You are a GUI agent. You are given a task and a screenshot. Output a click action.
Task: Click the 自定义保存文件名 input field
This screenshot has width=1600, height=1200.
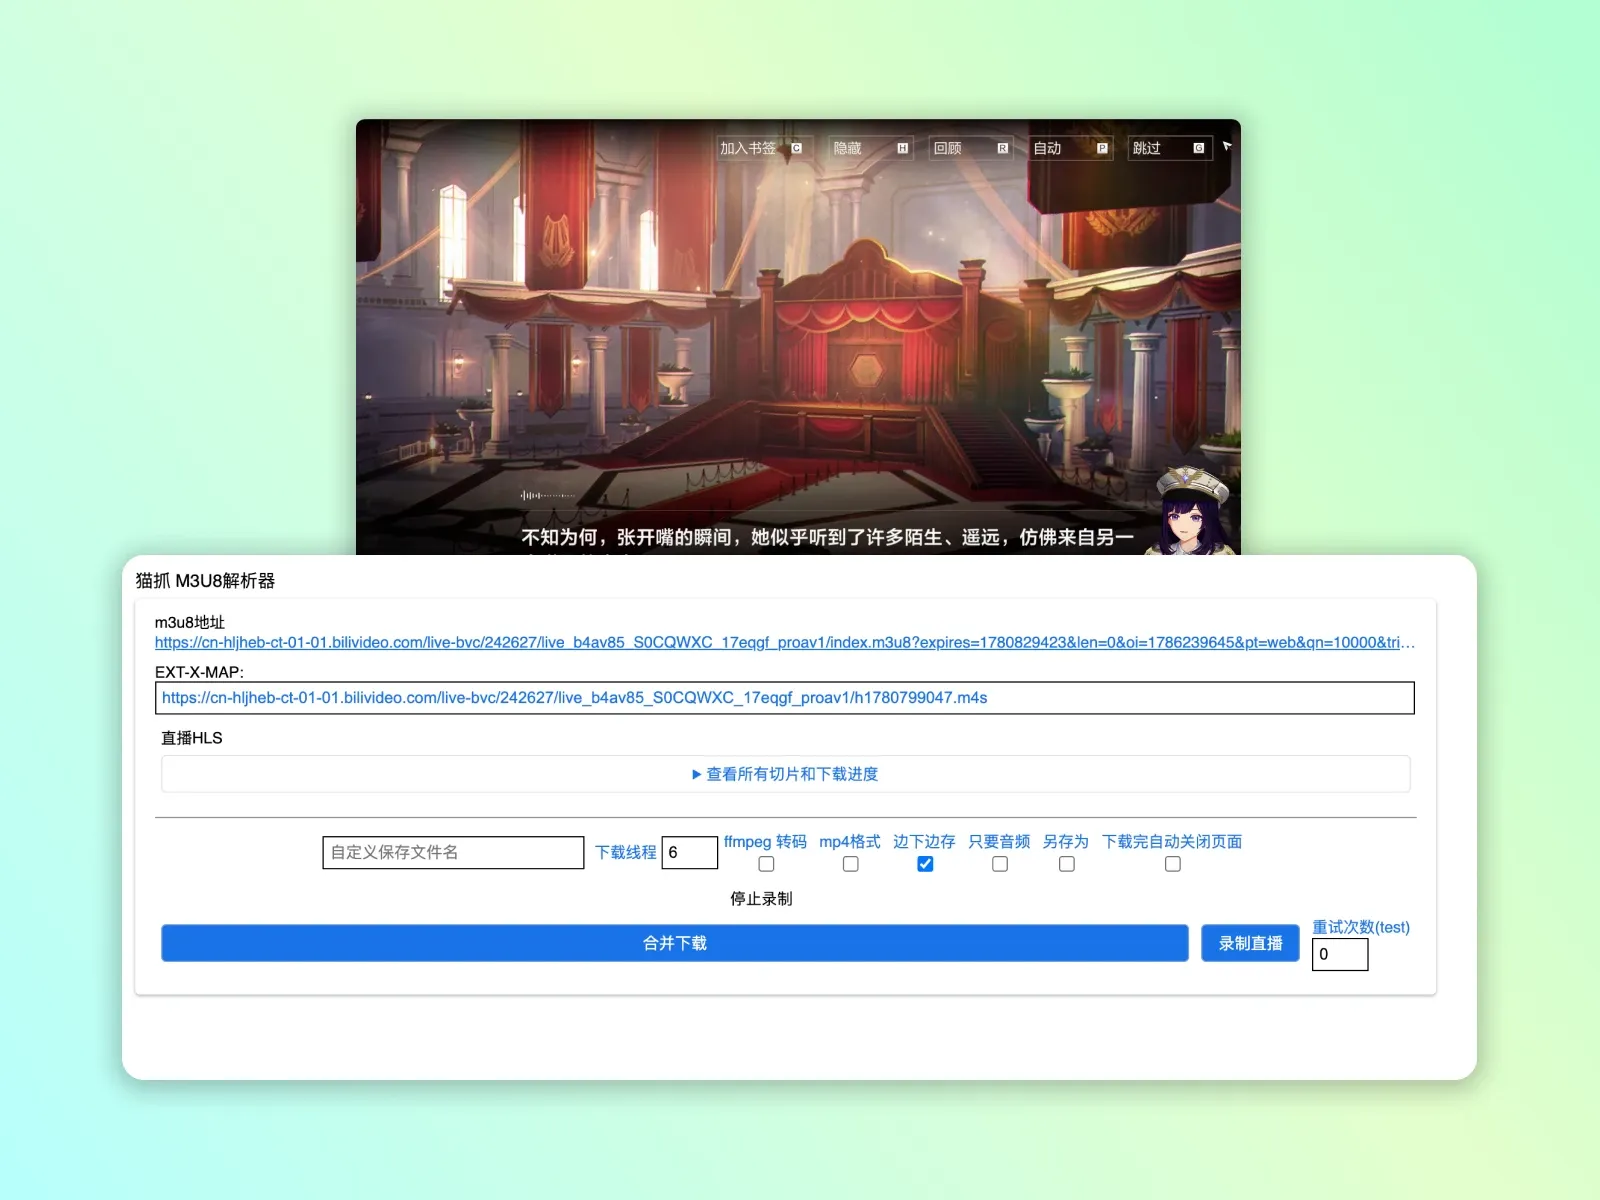[453, 852]
